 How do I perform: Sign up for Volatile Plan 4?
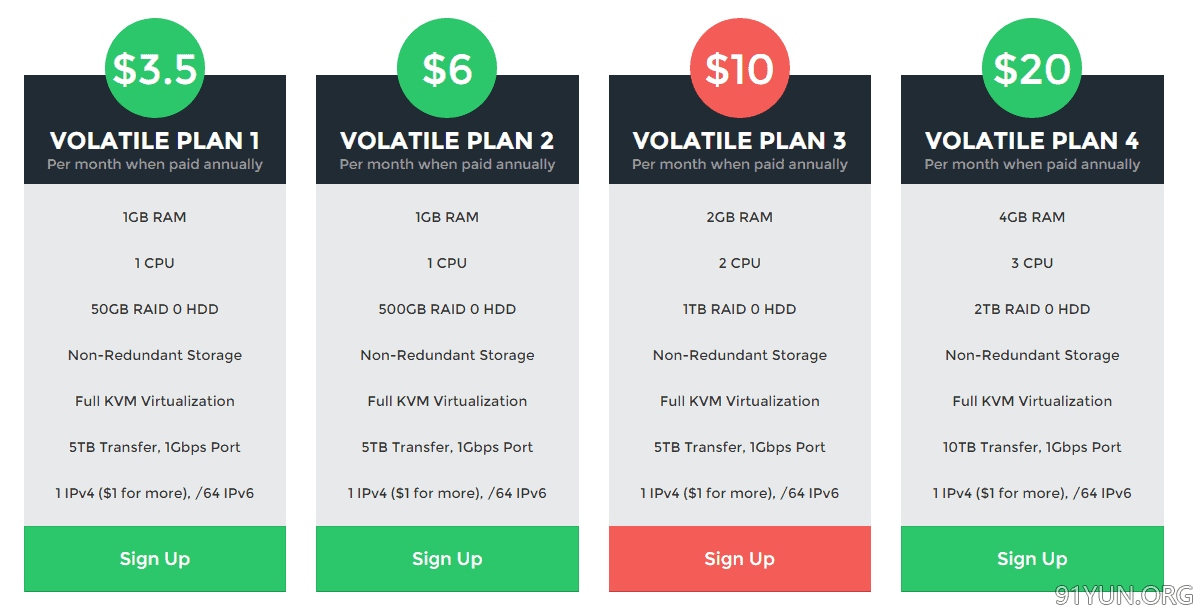pyautogui.click(x=1032, y=558)
